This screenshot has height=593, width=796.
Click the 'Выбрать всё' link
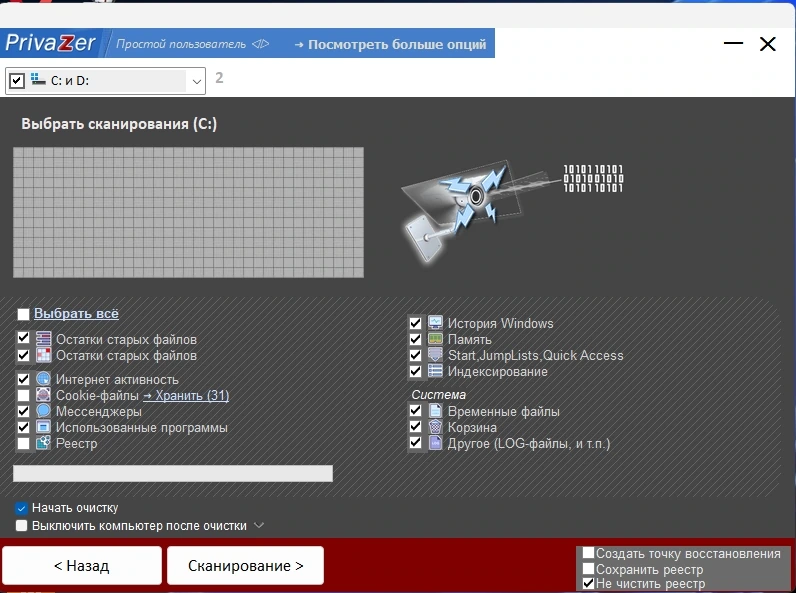pos(76,314)
